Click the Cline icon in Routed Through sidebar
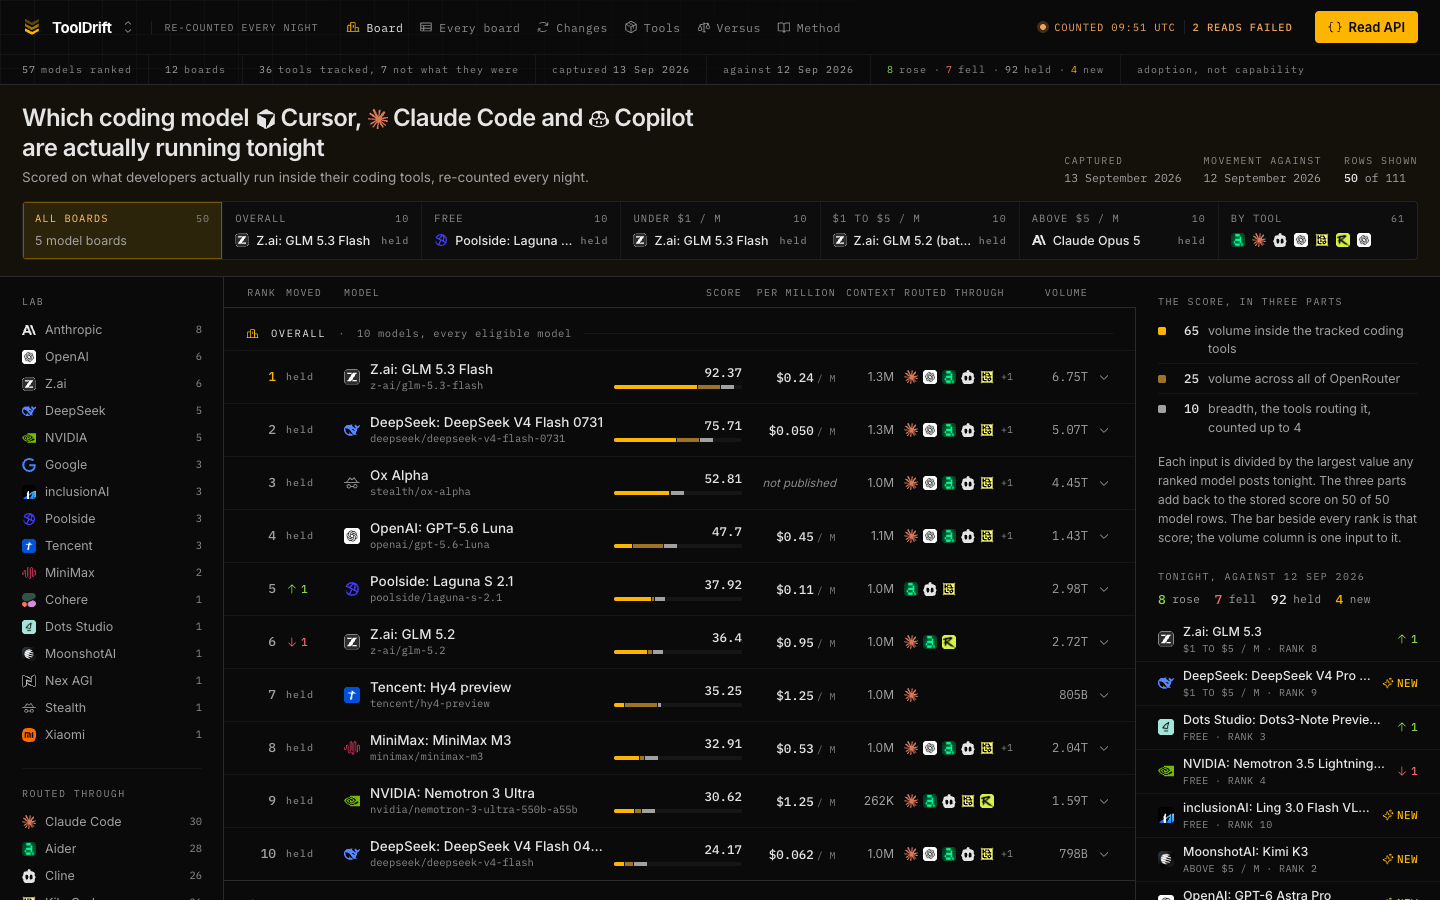The image size is (1440, 900). (29, 876)
